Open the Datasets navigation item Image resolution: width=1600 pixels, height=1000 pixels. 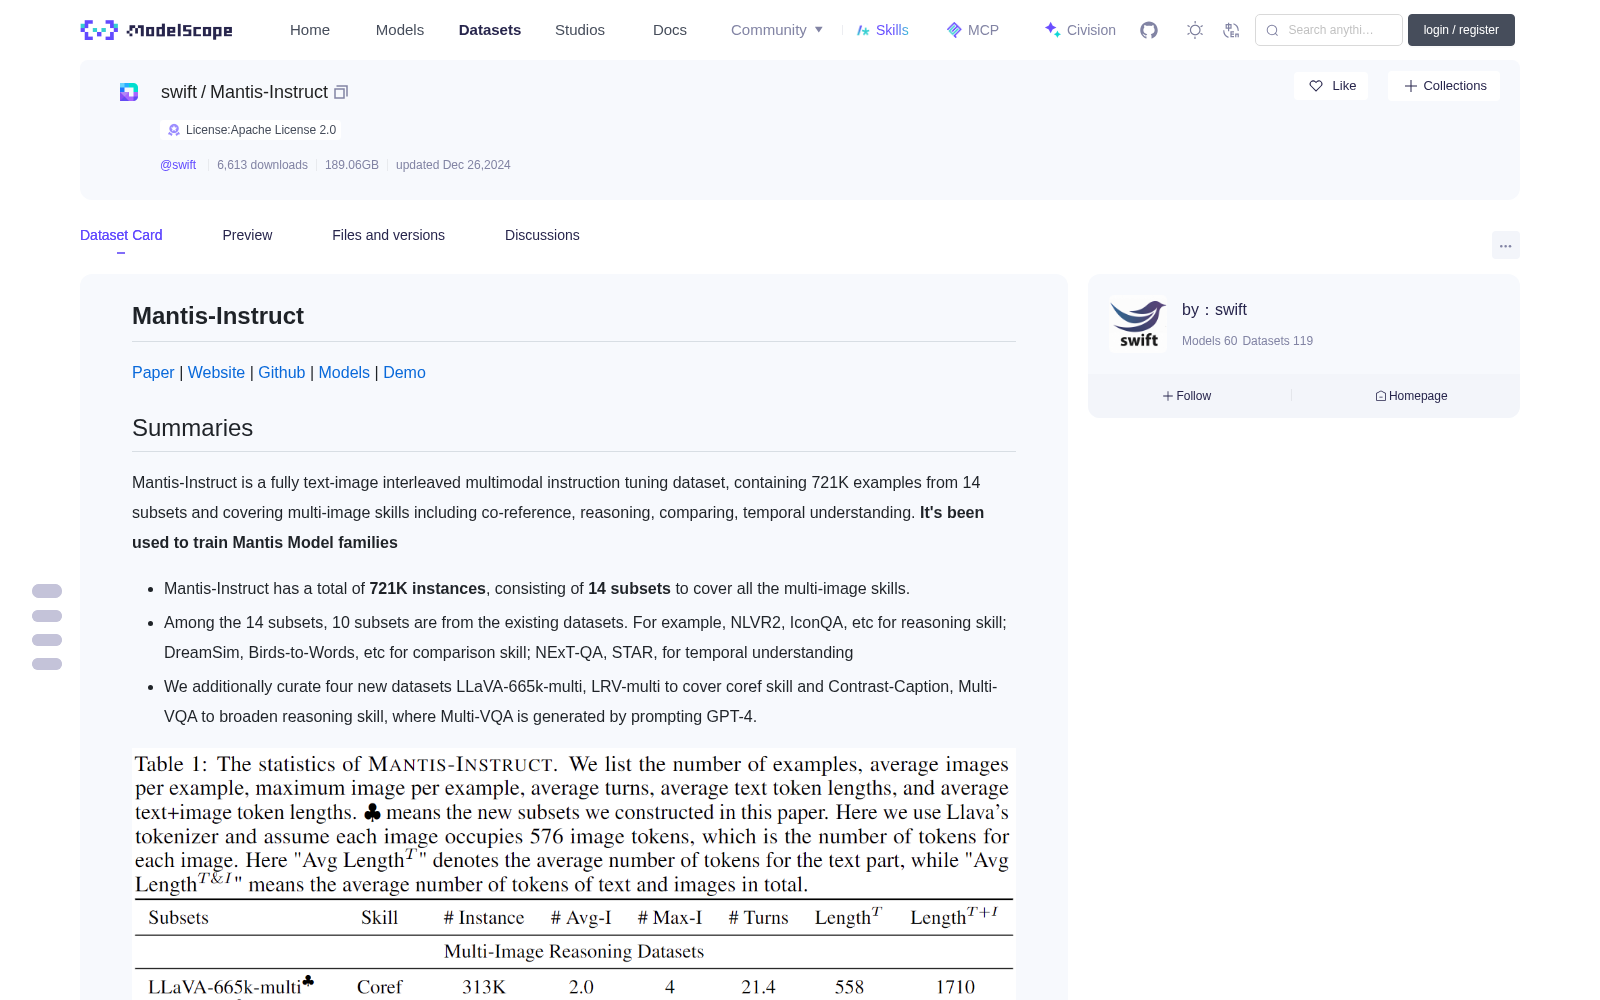(490, 30)
